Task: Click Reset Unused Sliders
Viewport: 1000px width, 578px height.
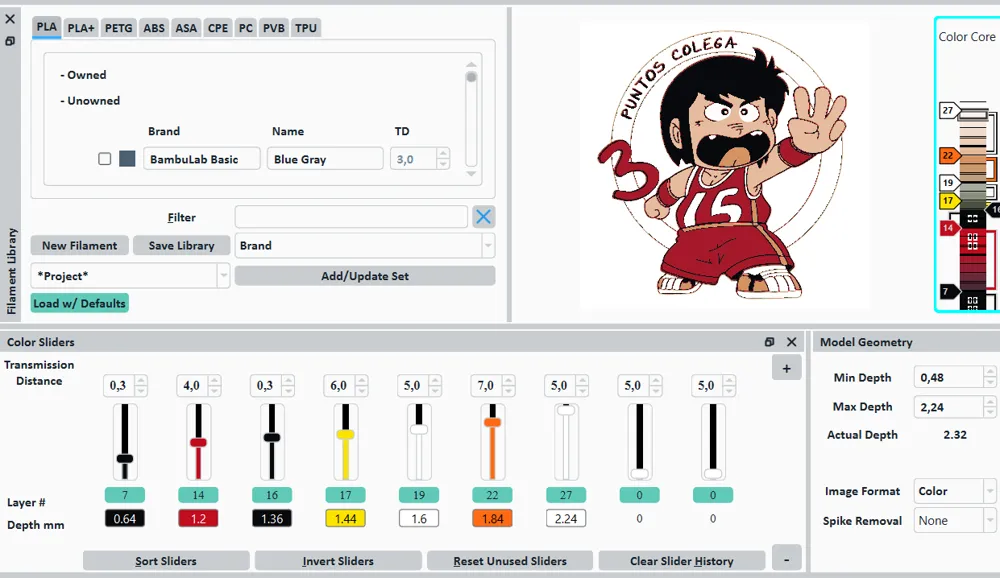Action: point(510,561)
